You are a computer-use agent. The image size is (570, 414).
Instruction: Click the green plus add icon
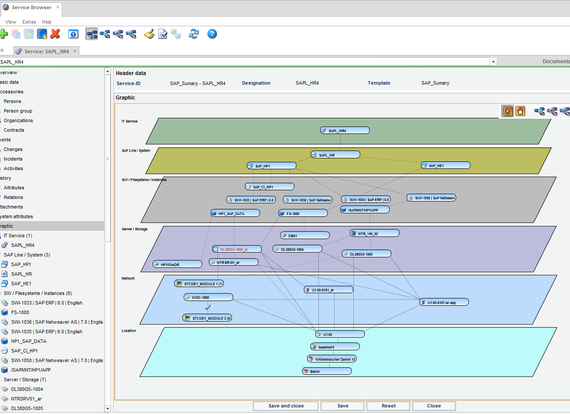4,34
